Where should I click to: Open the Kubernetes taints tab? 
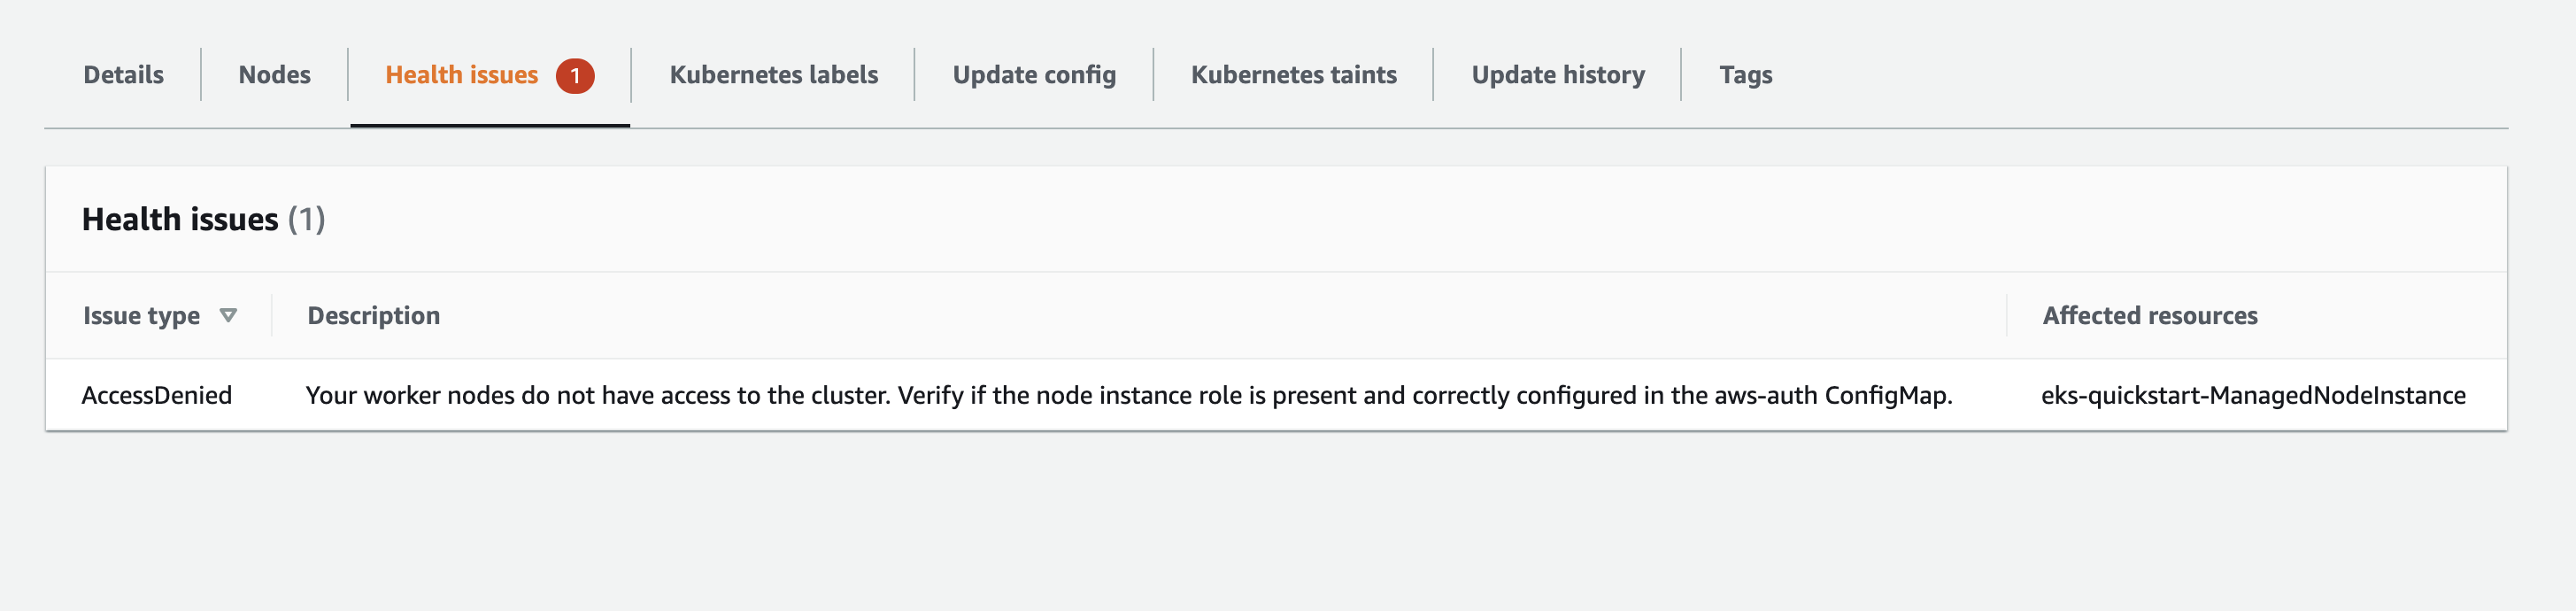point(1294,74)
